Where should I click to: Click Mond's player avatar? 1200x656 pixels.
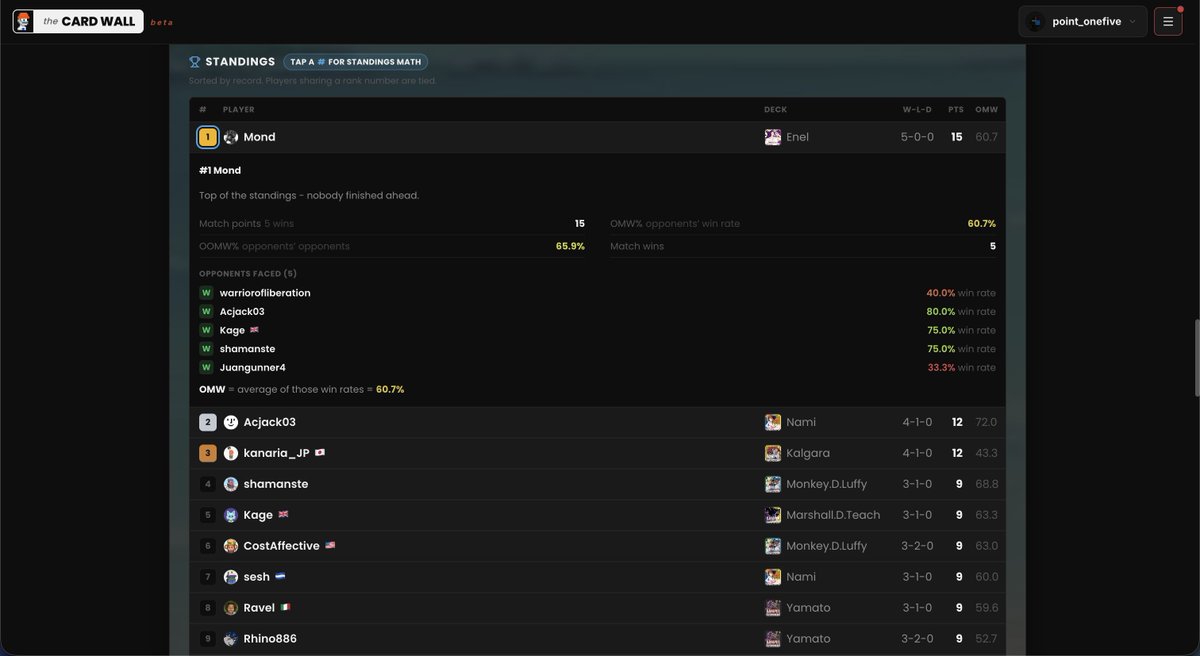231,137
